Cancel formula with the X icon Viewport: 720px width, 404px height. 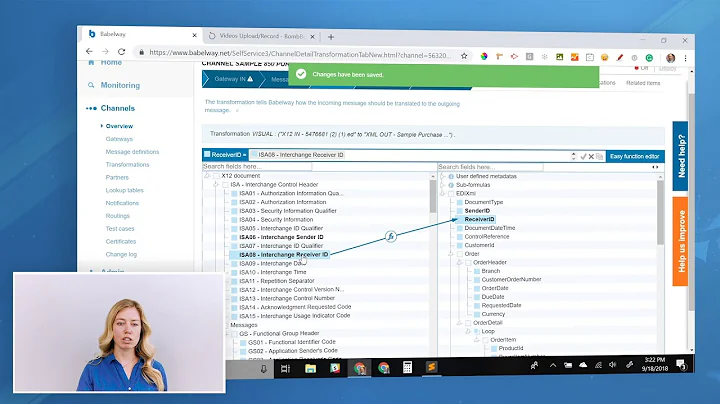591,157
